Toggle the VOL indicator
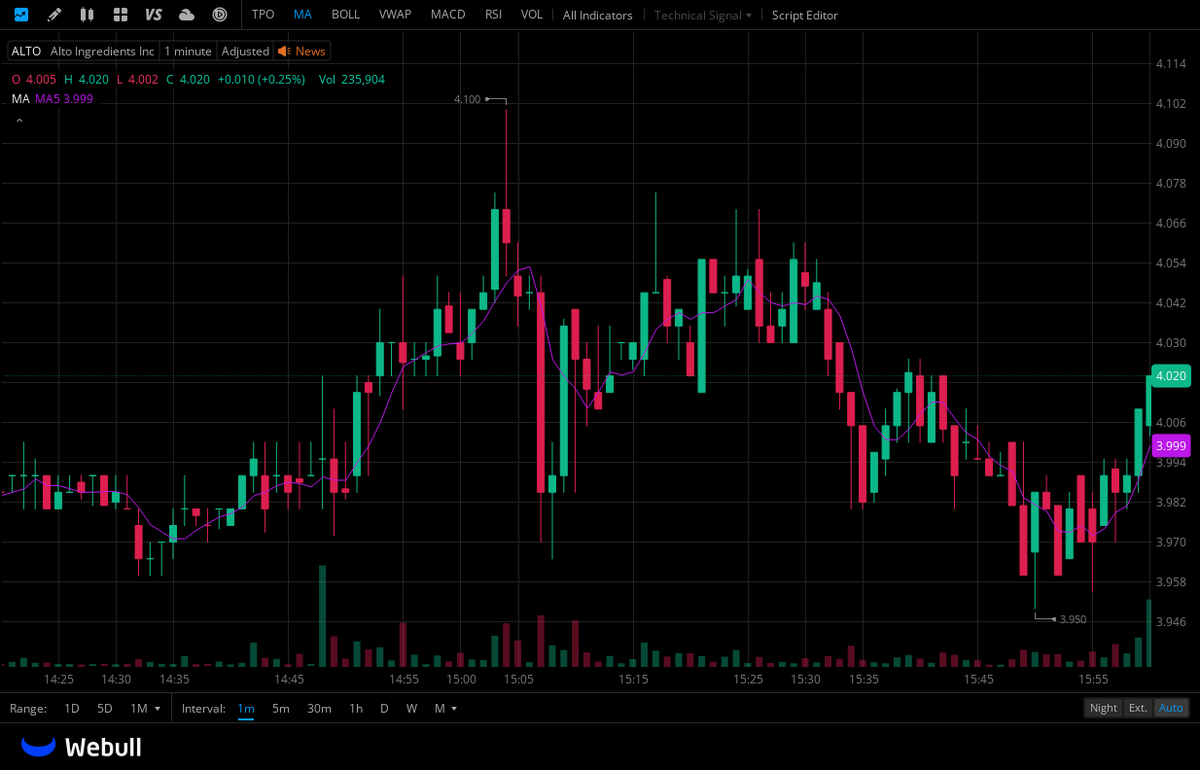The width and height of the screenshot is (1200, 770). click(532, 15)
